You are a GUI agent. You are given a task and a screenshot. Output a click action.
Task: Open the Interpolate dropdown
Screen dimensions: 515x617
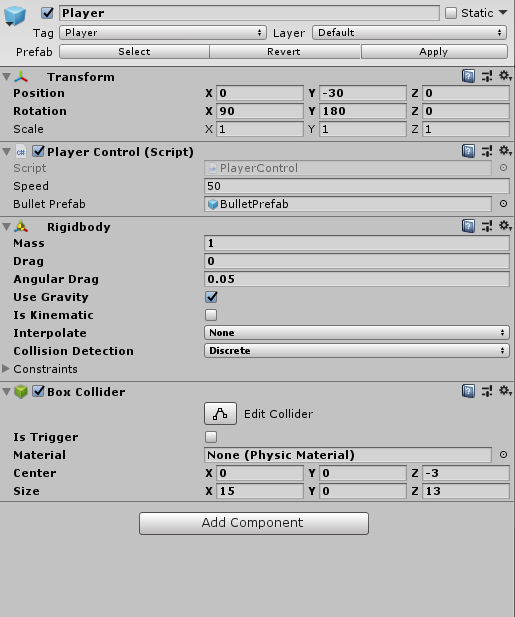coord(357,333)
